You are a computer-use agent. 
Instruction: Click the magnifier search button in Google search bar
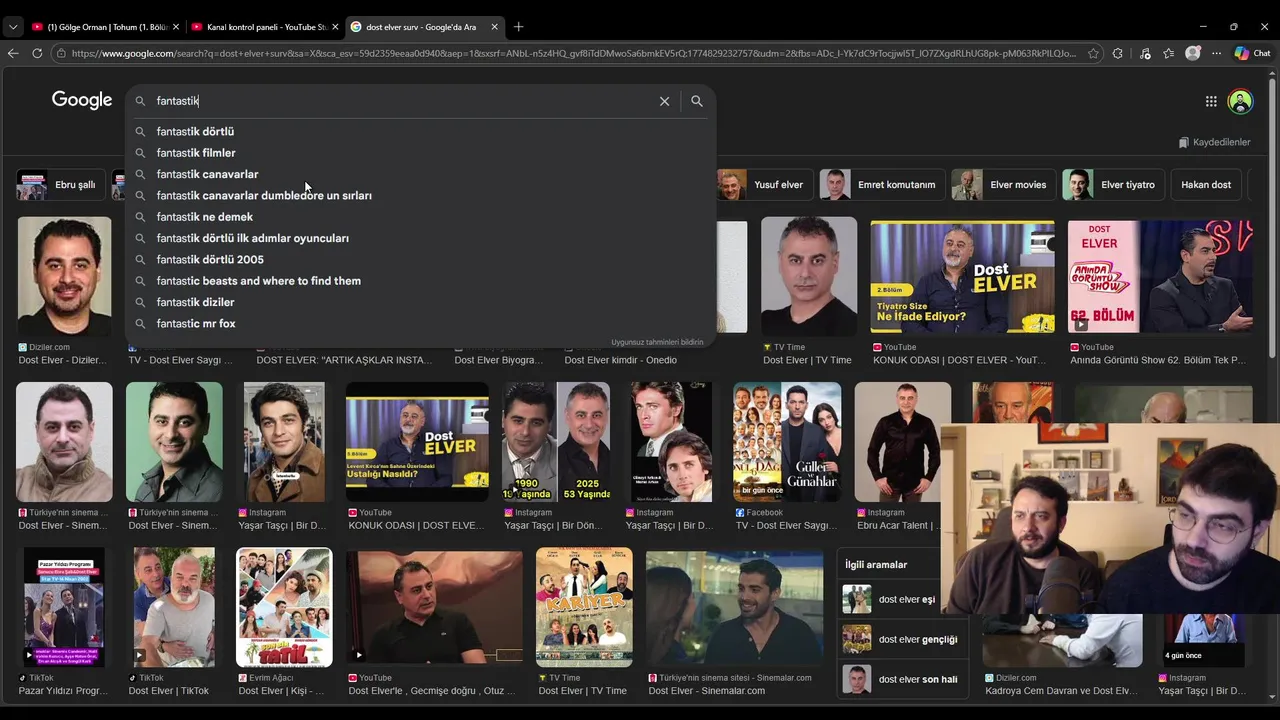point(697,101)
